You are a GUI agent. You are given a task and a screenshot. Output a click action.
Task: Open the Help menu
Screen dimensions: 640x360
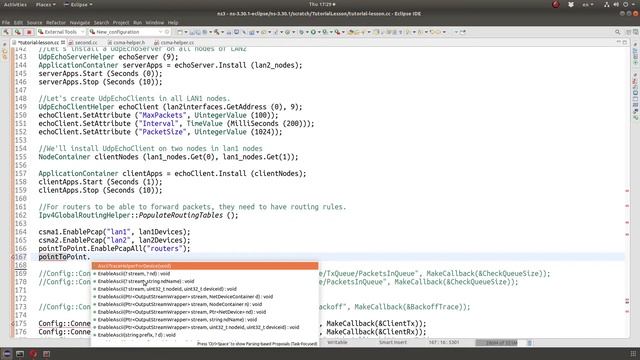tap(173, 22)
